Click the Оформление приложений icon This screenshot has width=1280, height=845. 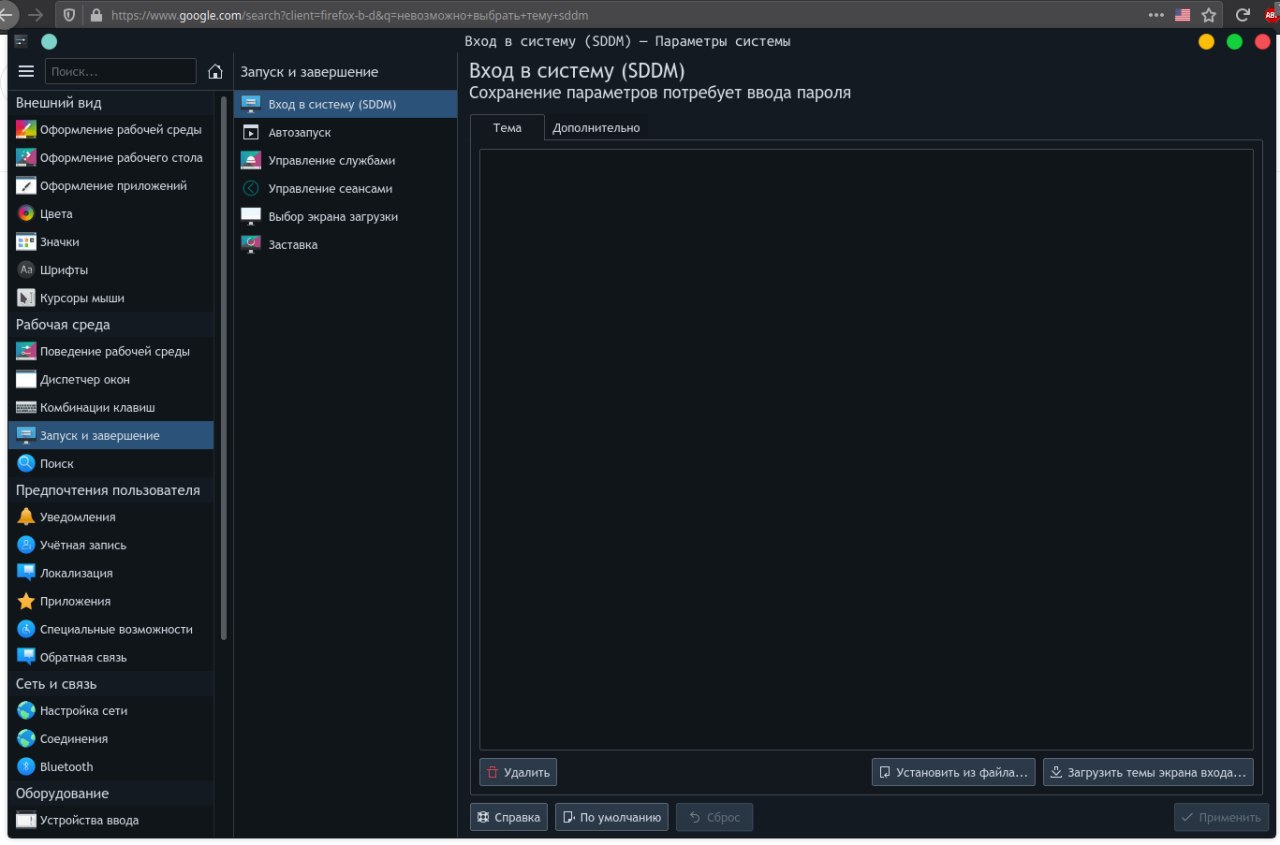click(26, 185)
